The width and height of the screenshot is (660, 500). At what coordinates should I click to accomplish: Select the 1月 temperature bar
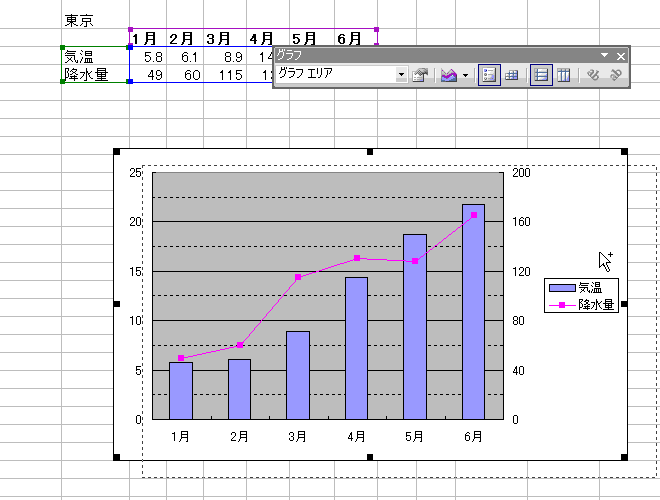tap(181, 391)
